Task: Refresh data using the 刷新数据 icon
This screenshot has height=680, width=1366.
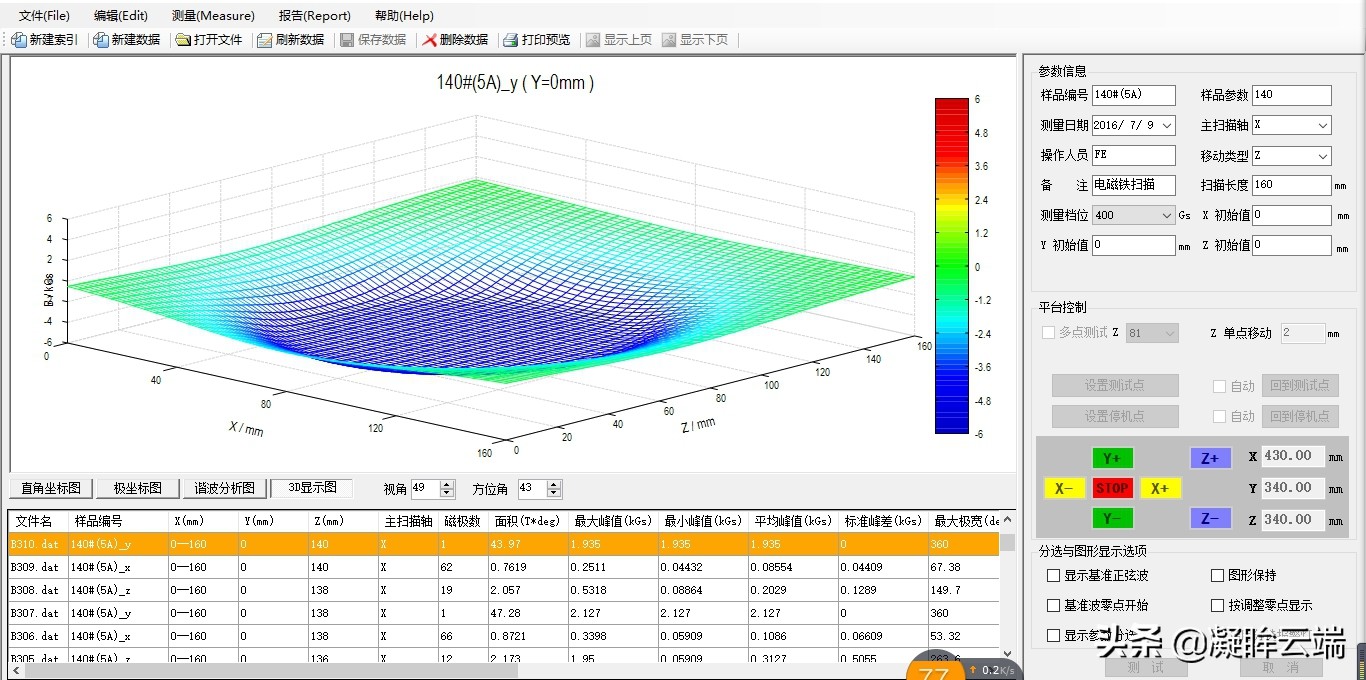Action: 289,40
